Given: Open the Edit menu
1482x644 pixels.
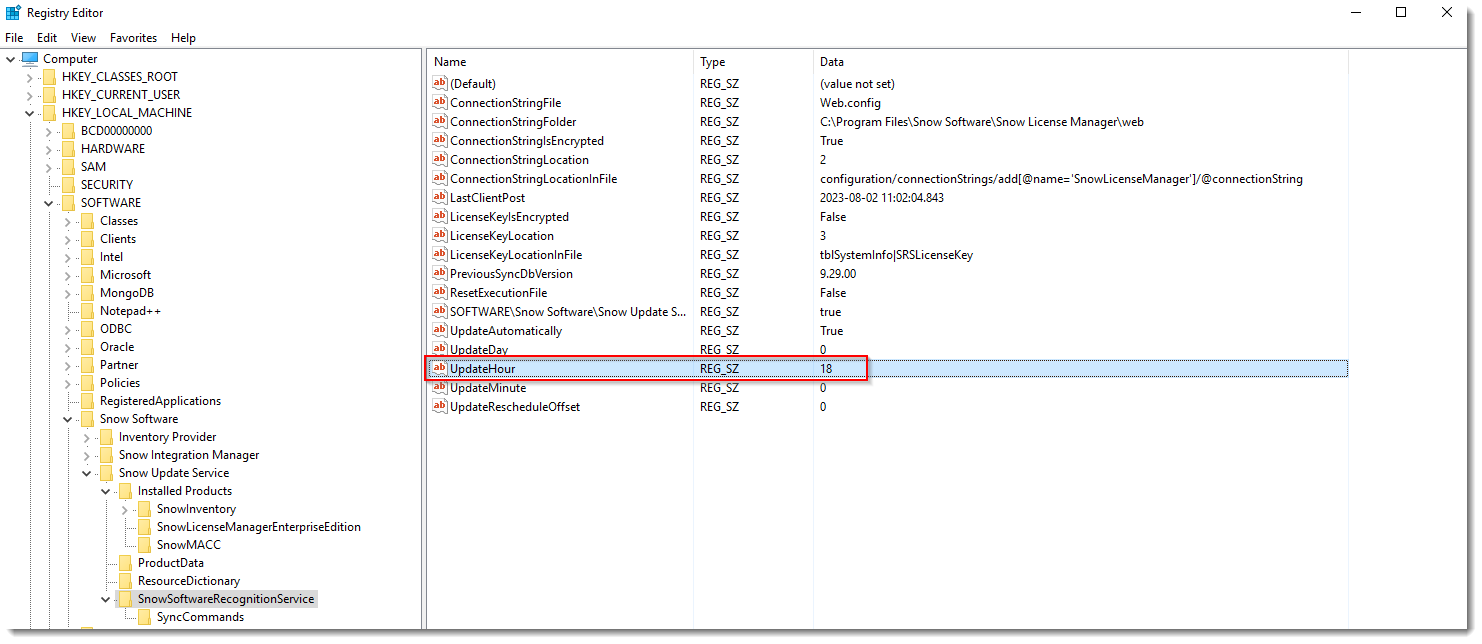Looking at the screenshot, I should [x=47, y=38].
